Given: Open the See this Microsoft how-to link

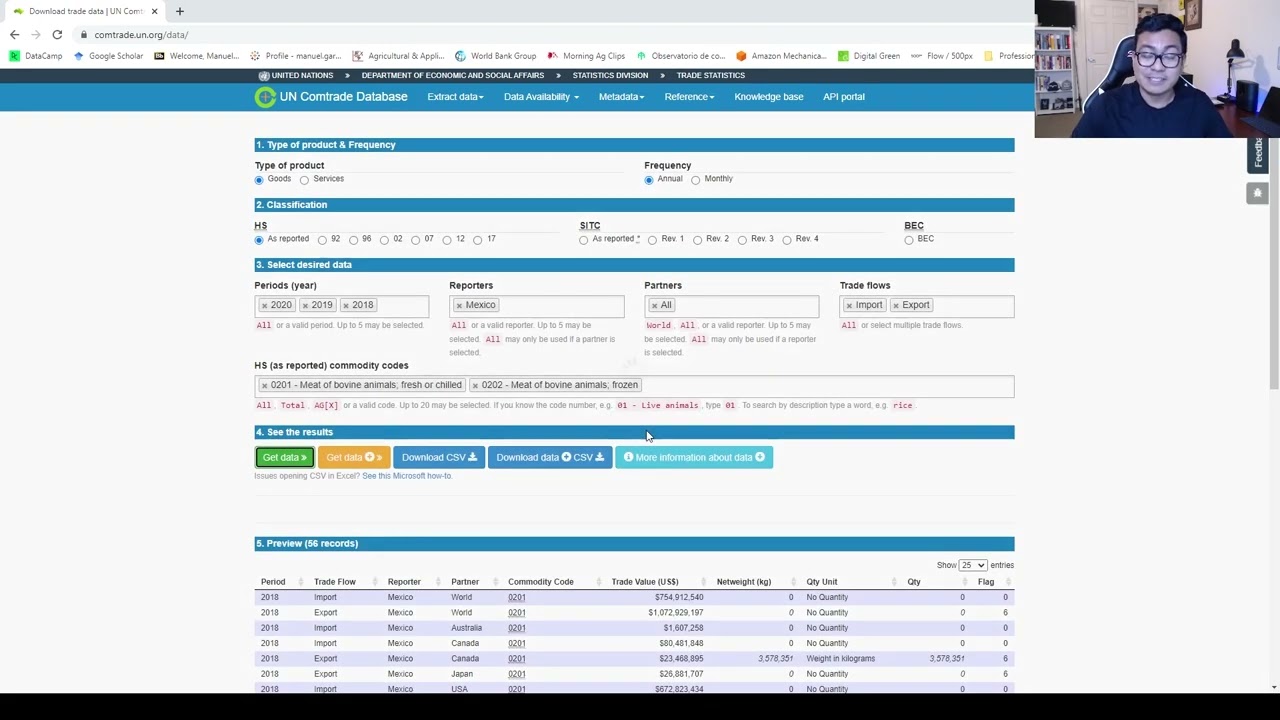Looking at the screenshot, I should pos(407,476).
